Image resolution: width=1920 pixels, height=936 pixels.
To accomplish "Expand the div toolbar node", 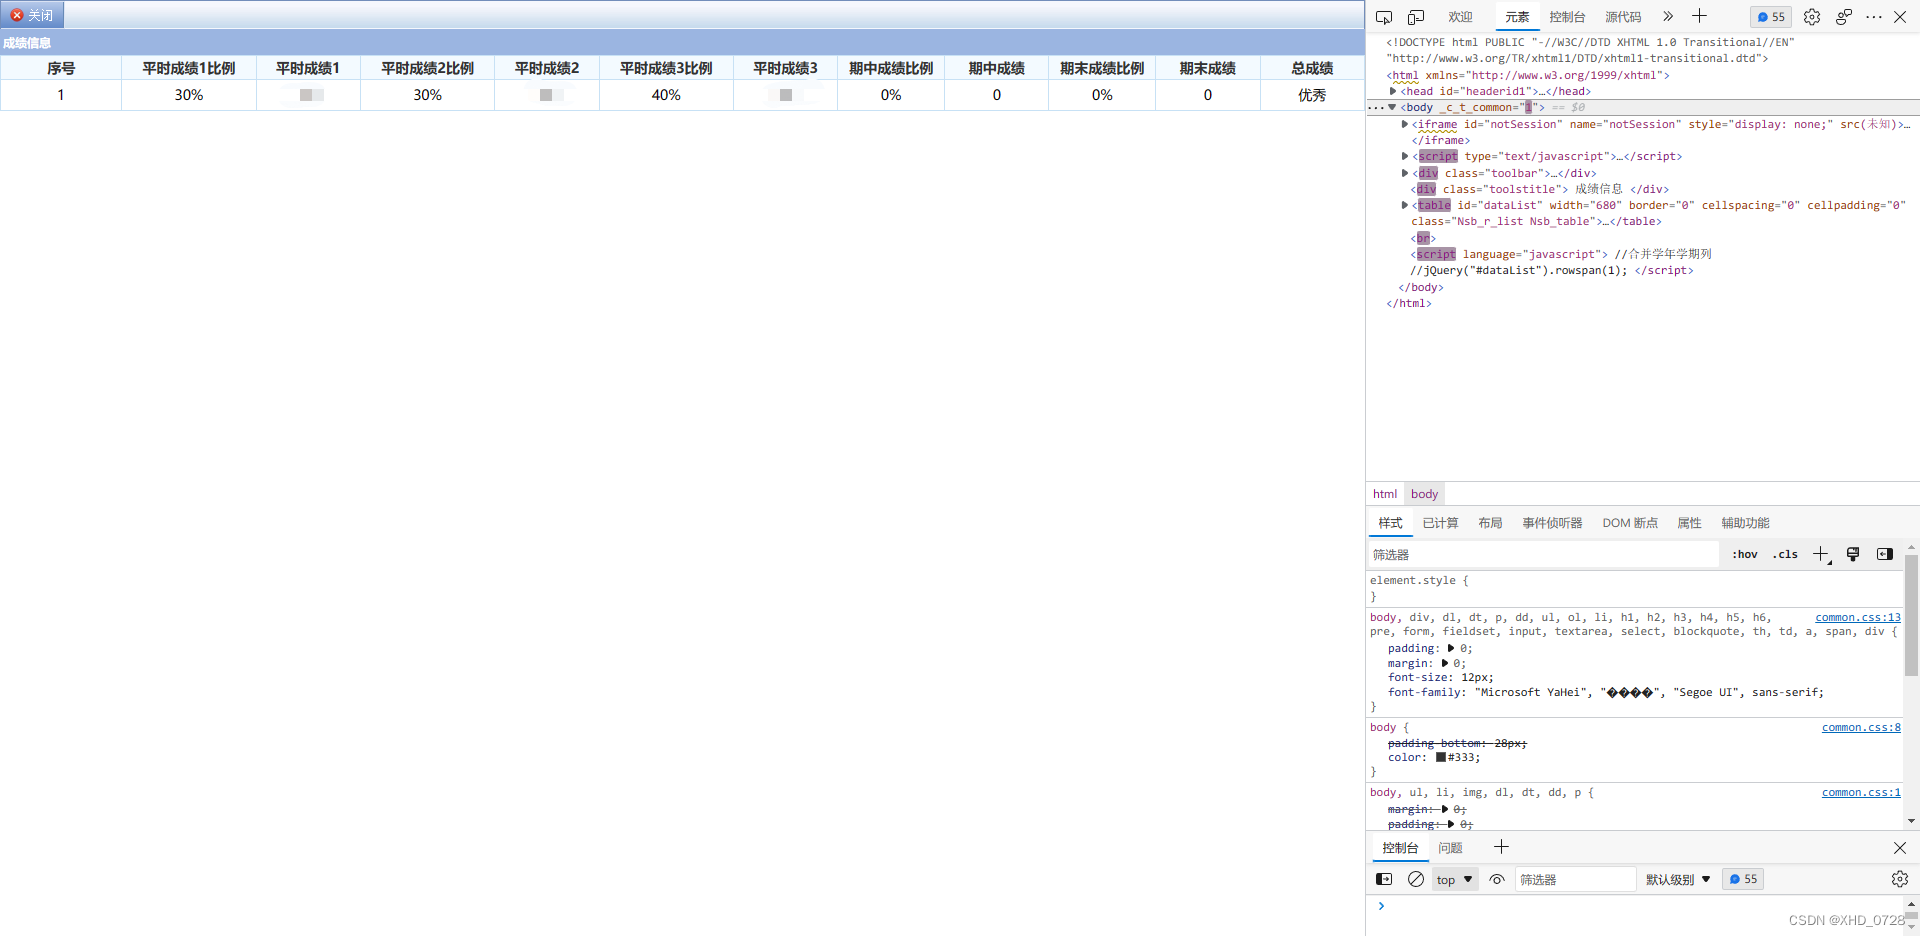I will click(x=1405, y=173).
